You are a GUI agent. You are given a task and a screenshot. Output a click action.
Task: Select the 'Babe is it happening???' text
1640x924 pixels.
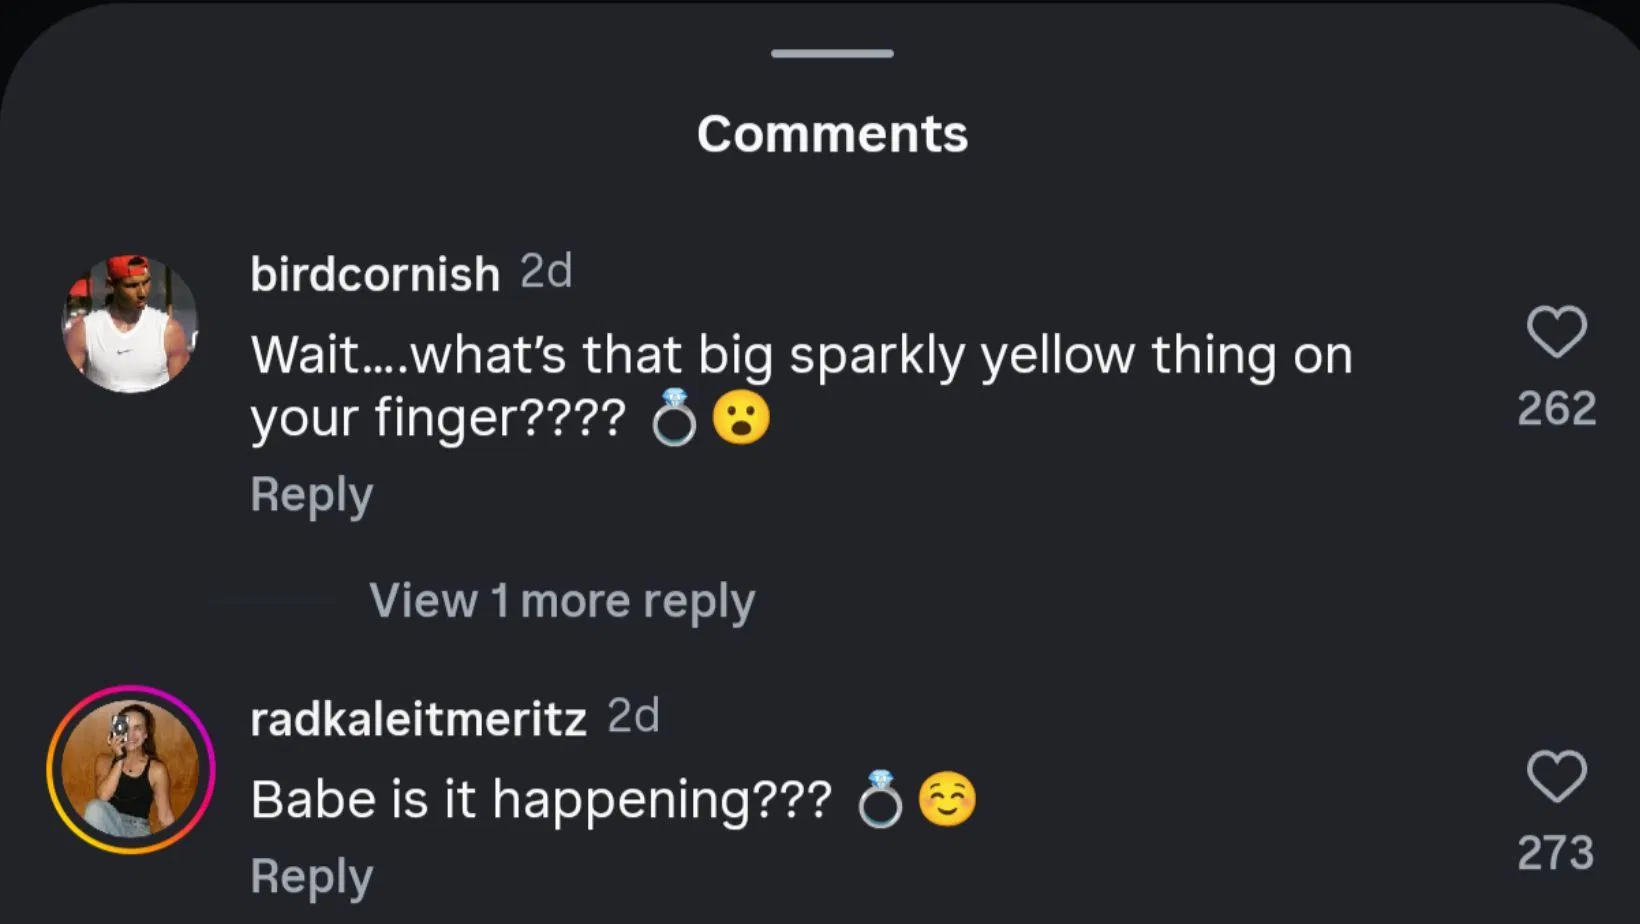pyautogui.click(x=540, y=800)
